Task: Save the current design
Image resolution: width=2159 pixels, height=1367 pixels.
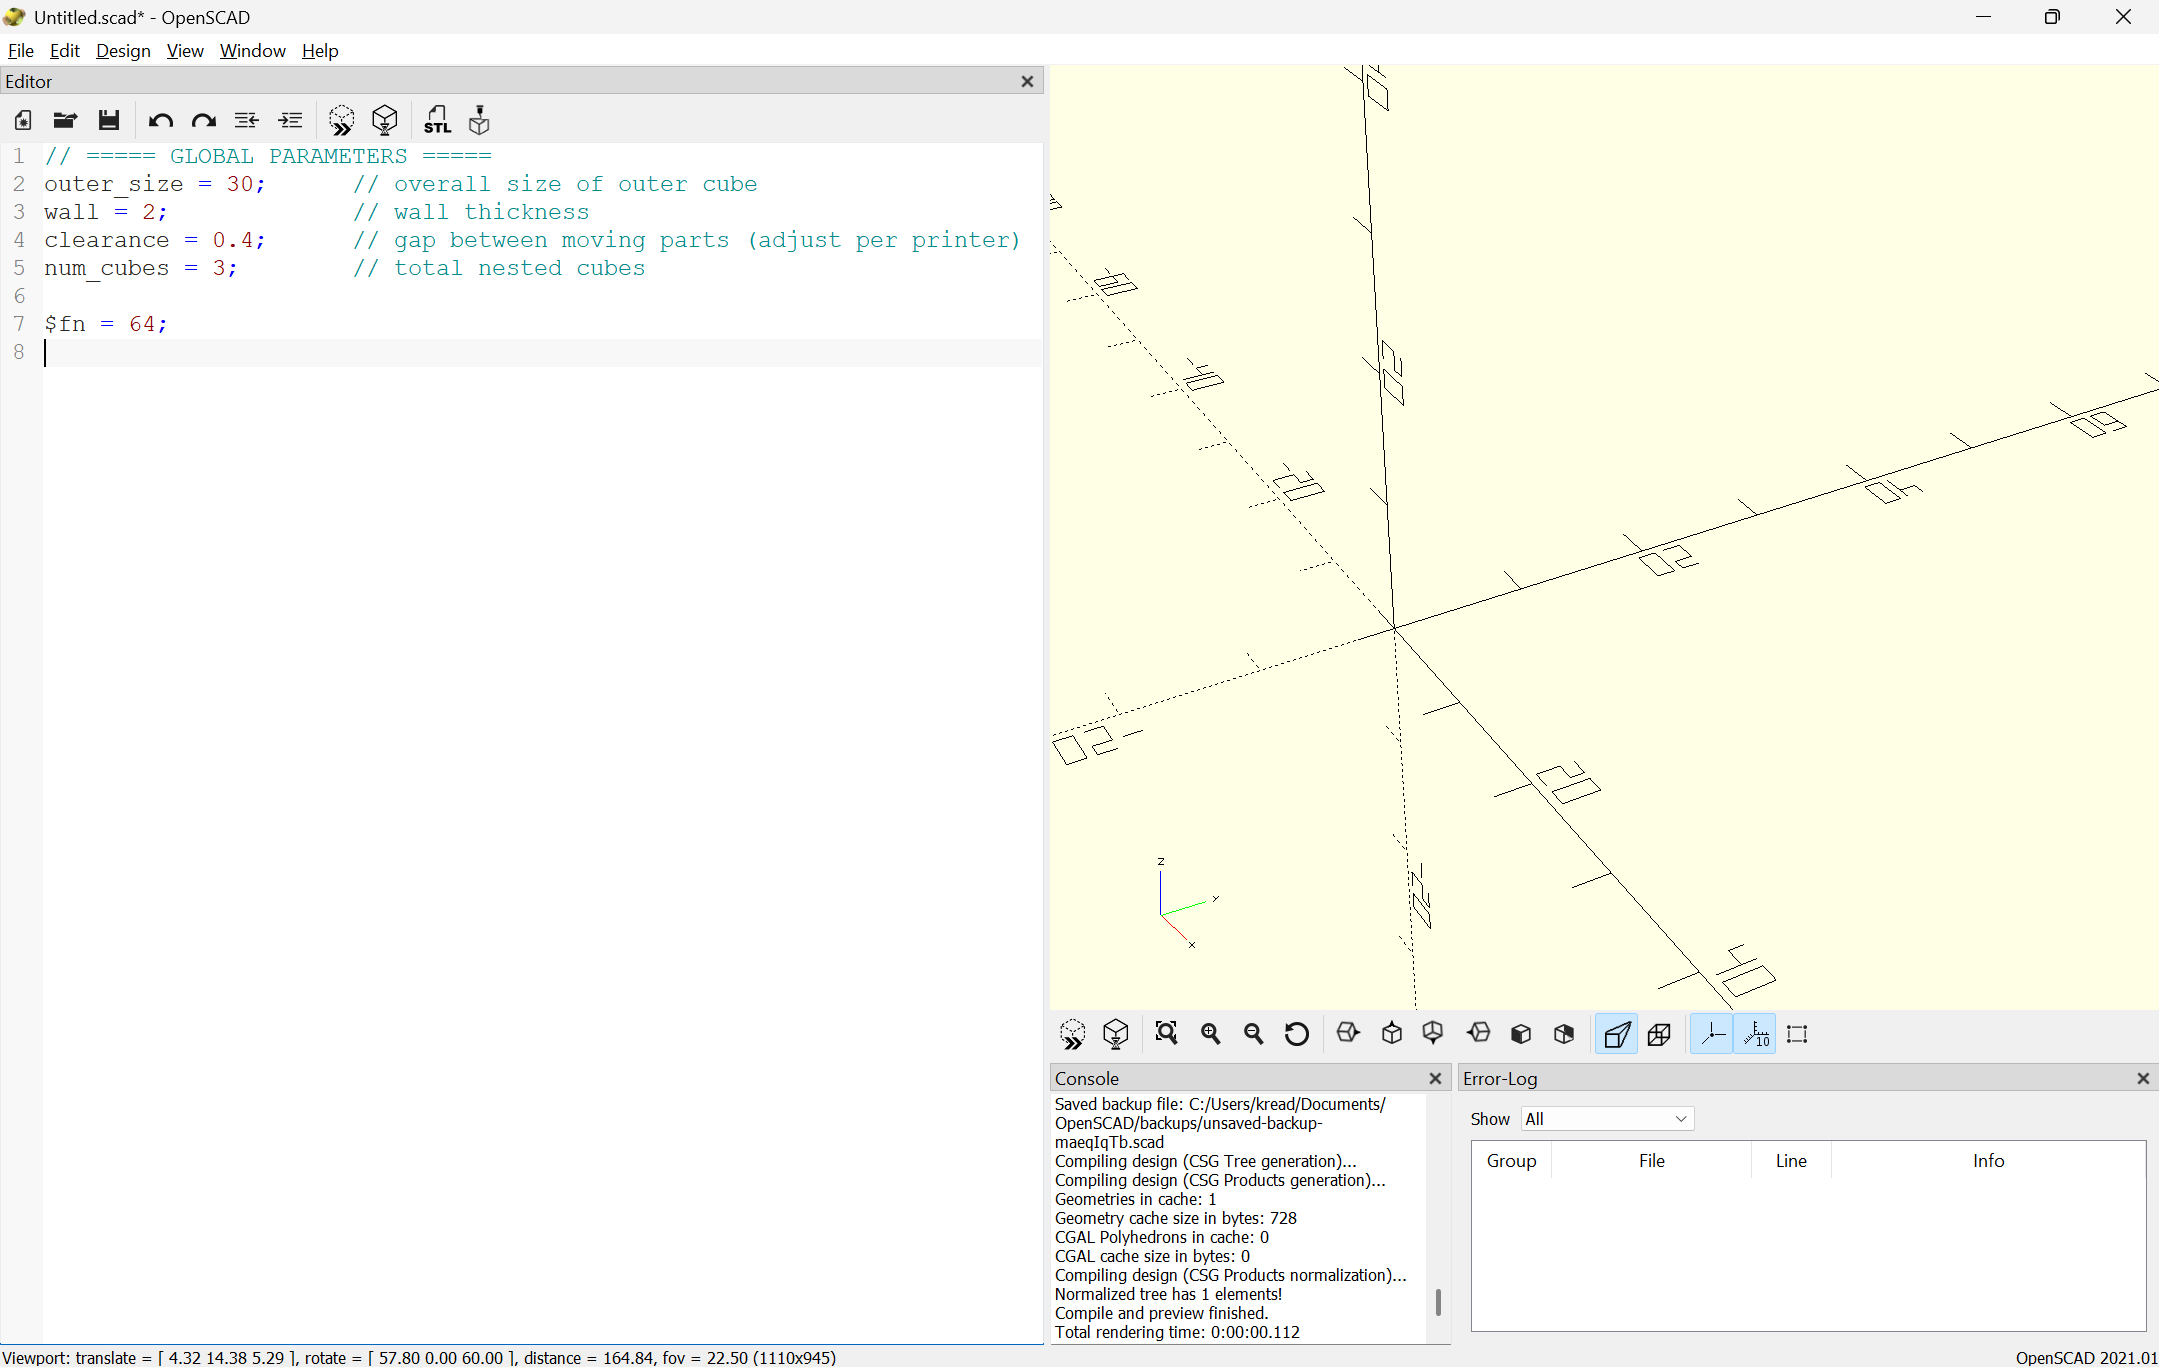Action: click(x=109, y=120)
